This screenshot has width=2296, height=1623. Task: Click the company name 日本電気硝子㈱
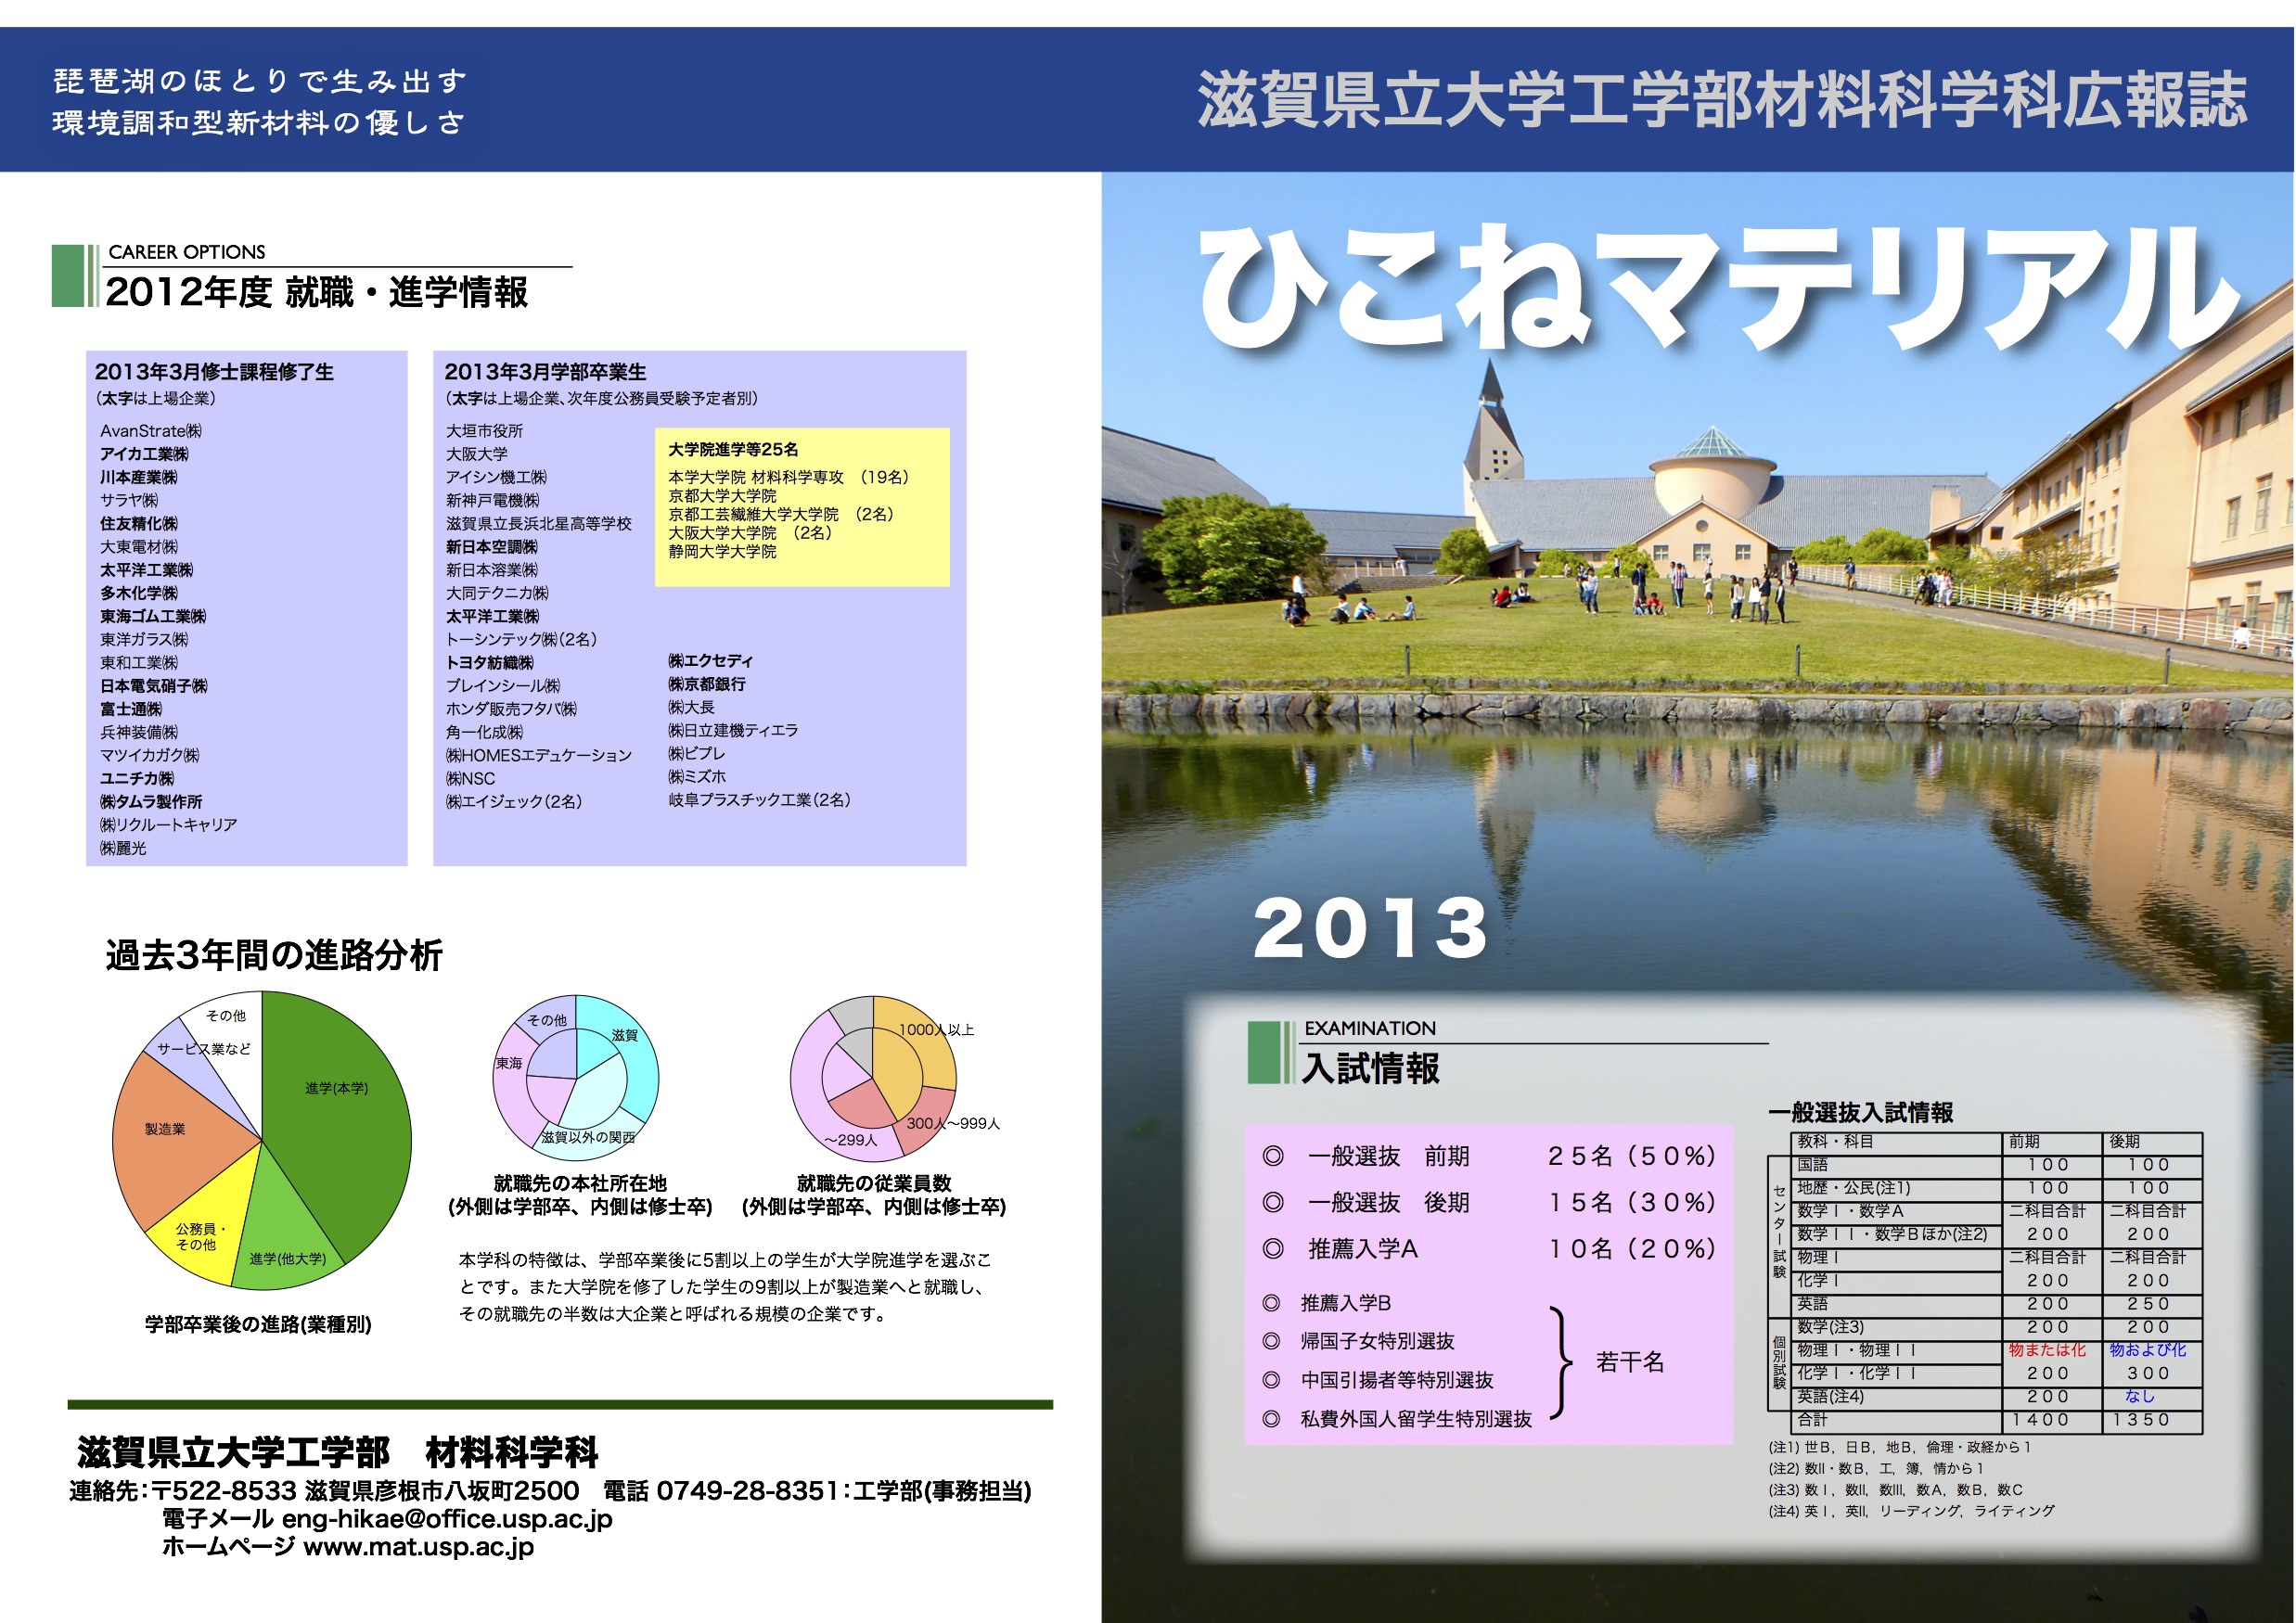tap(153, 686)
